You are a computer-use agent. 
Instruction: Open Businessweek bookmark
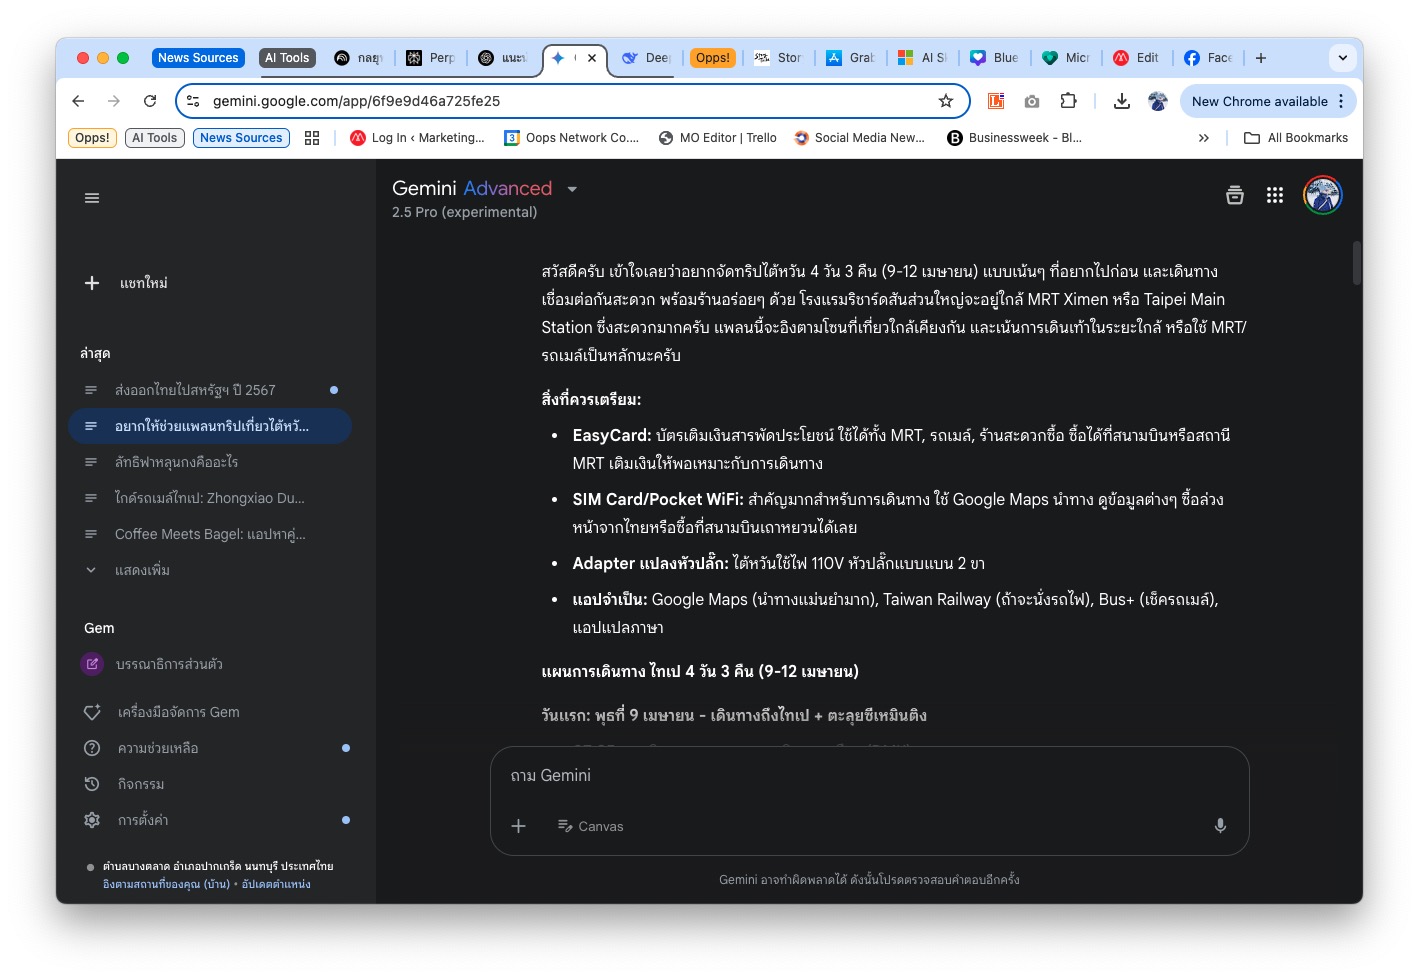coord(1014,138)
